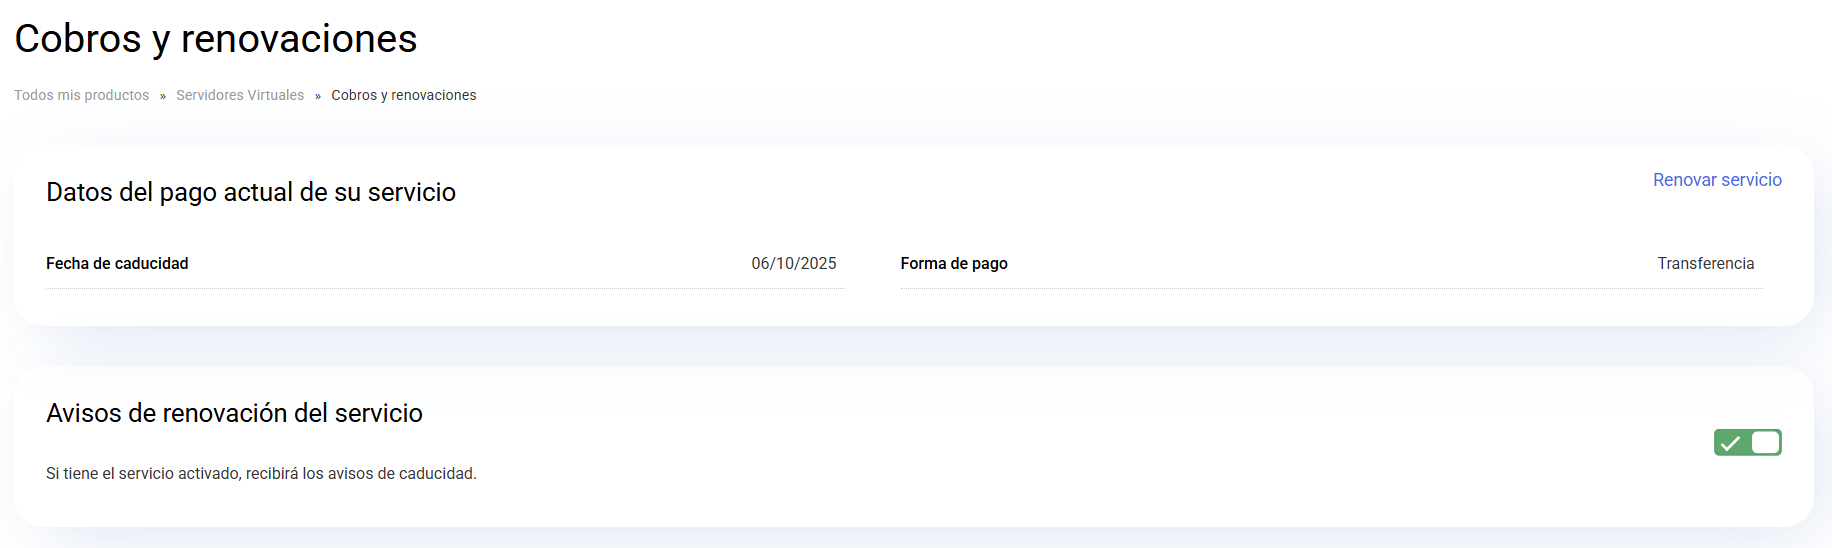
Task: Click the expiry date 06/10/2025
Action: coord(794,263)
